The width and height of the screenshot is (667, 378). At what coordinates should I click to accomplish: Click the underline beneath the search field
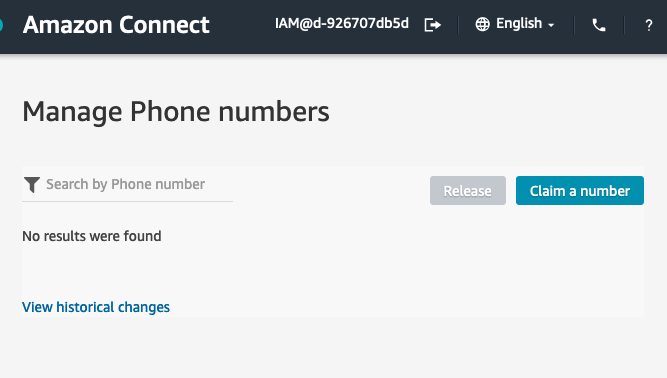127,201
